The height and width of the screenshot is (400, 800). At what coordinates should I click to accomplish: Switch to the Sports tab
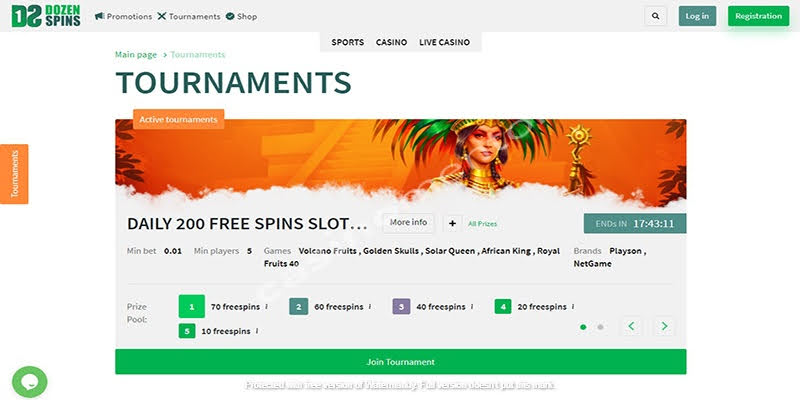[x=347, y=42]
